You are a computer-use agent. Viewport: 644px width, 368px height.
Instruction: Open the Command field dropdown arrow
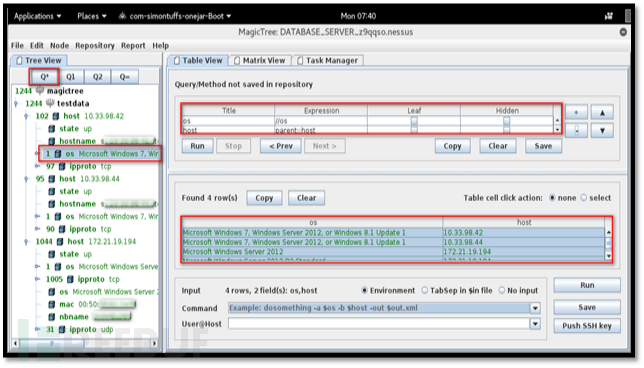point(535,308)
